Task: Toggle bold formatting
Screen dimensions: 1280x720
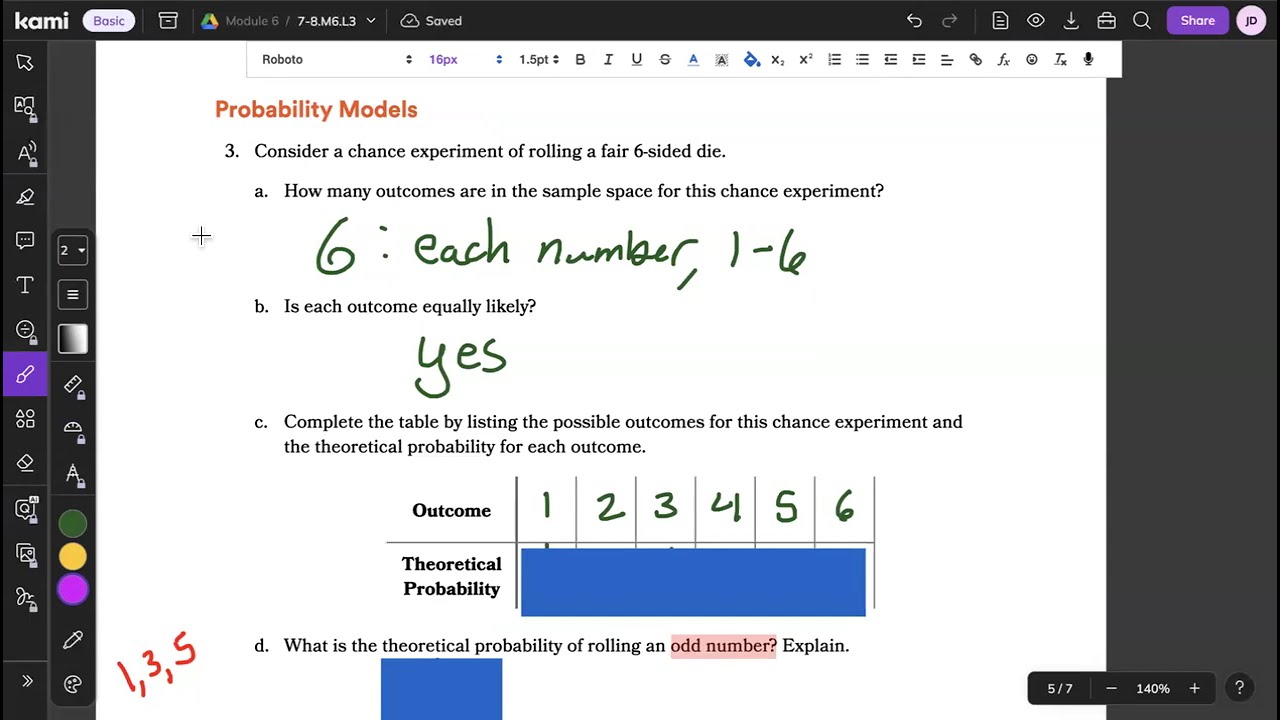Action: tap(580, 60)
